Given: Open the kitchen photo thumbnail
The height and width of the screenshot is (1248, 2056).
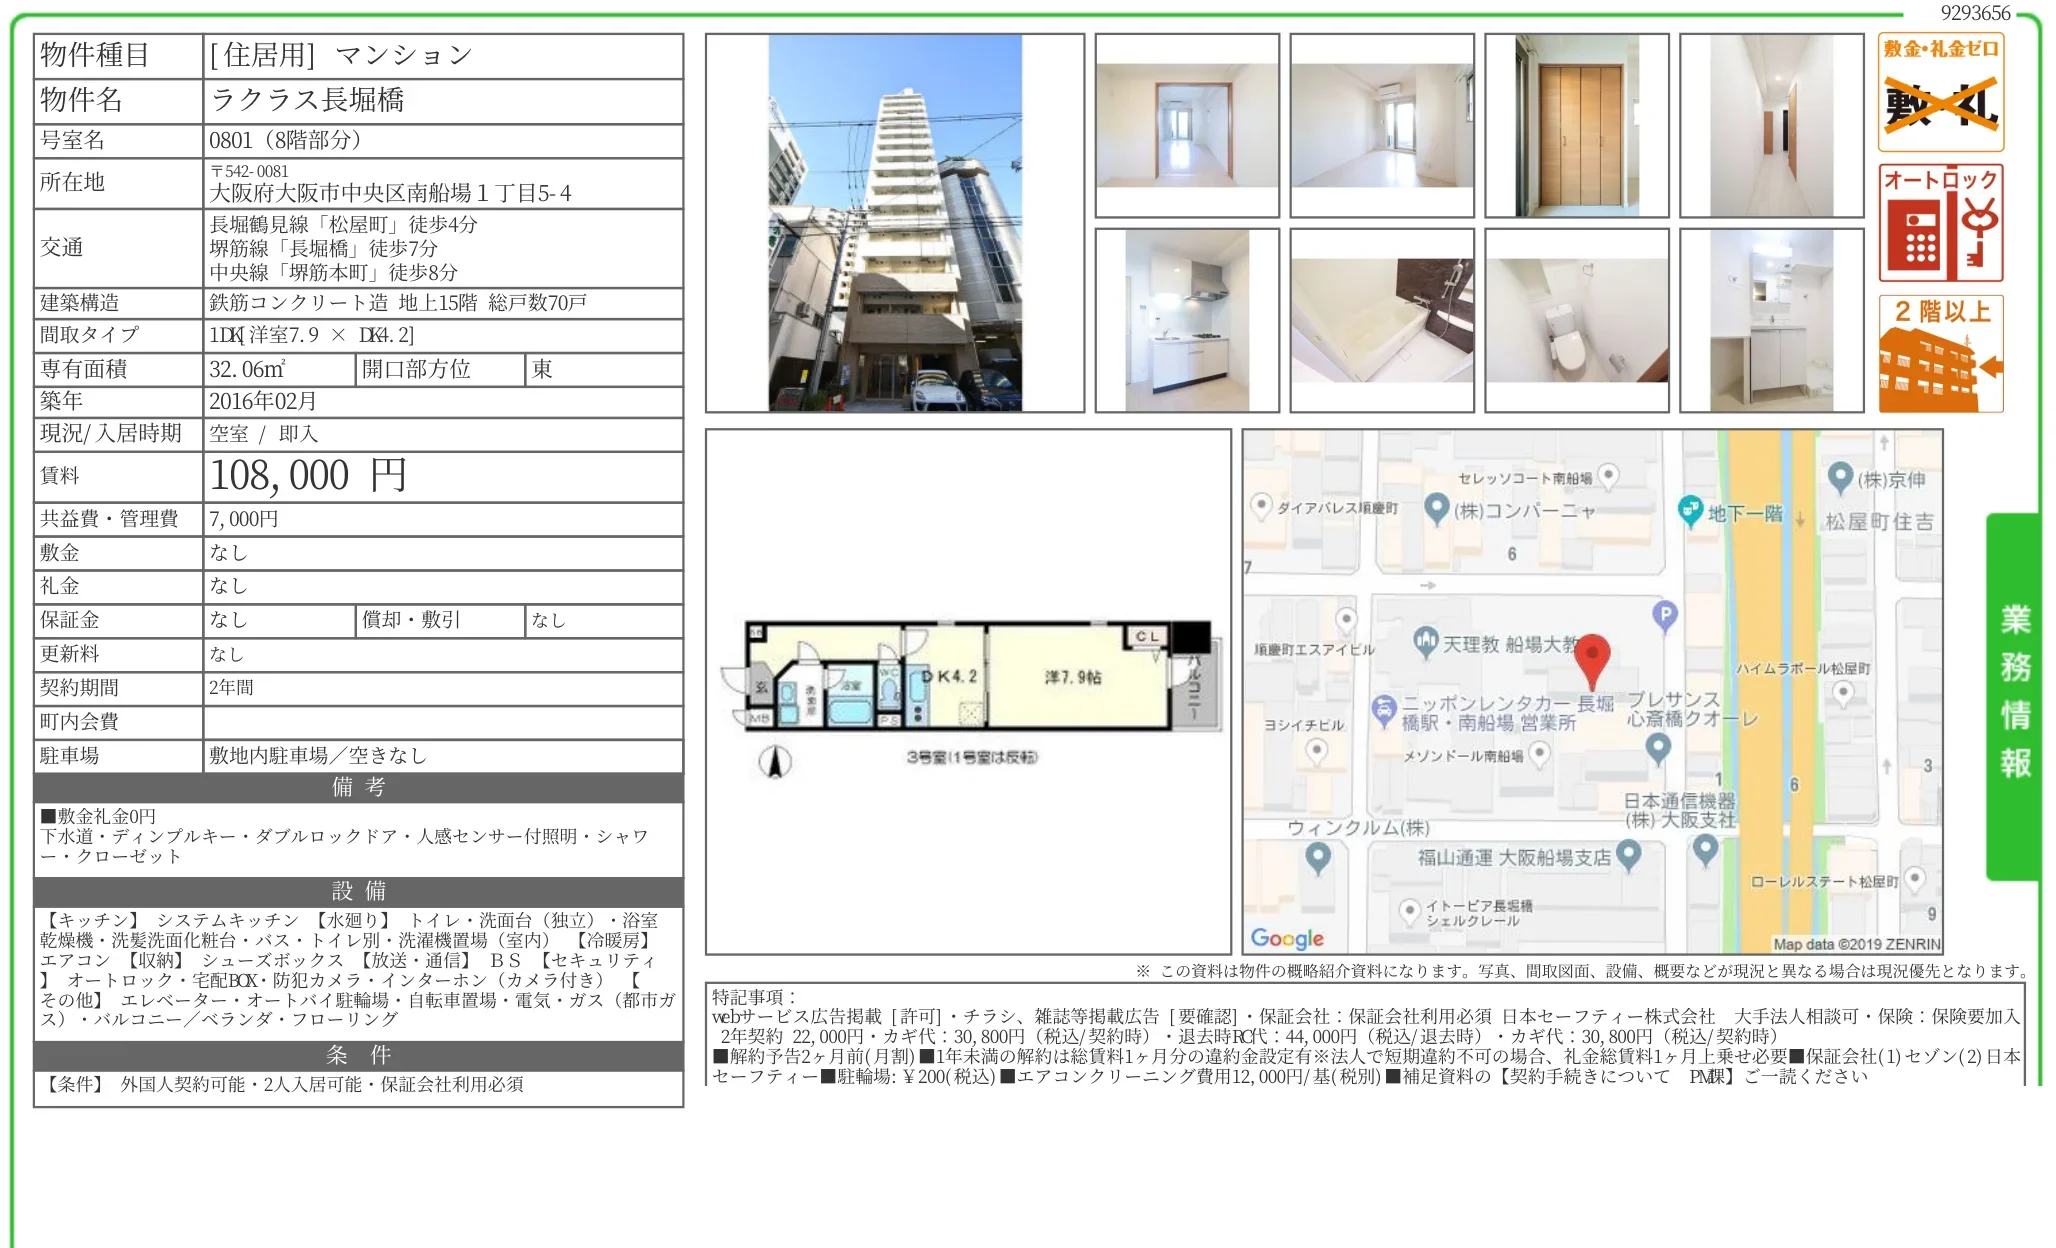Looking at the screenshot, I should [1186, 320].
